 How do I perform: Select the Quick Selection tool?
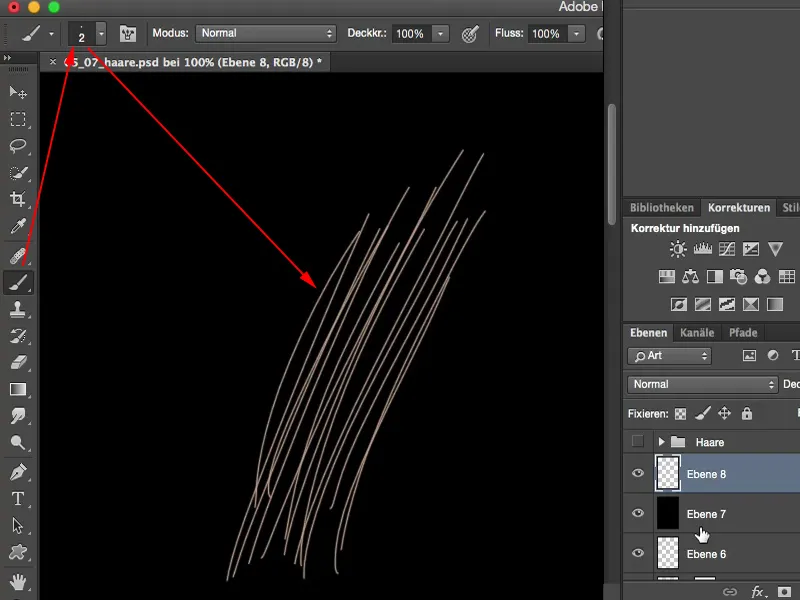click(x=18, y=172)
